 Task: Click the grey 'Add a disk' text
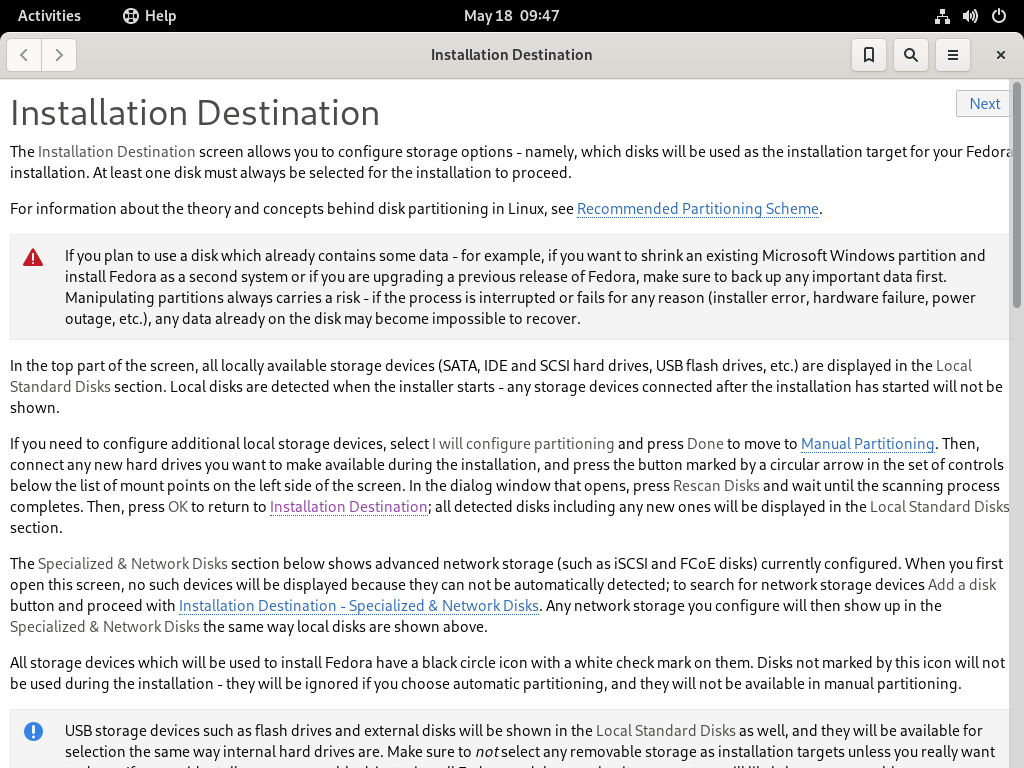[x=962, y=585]
